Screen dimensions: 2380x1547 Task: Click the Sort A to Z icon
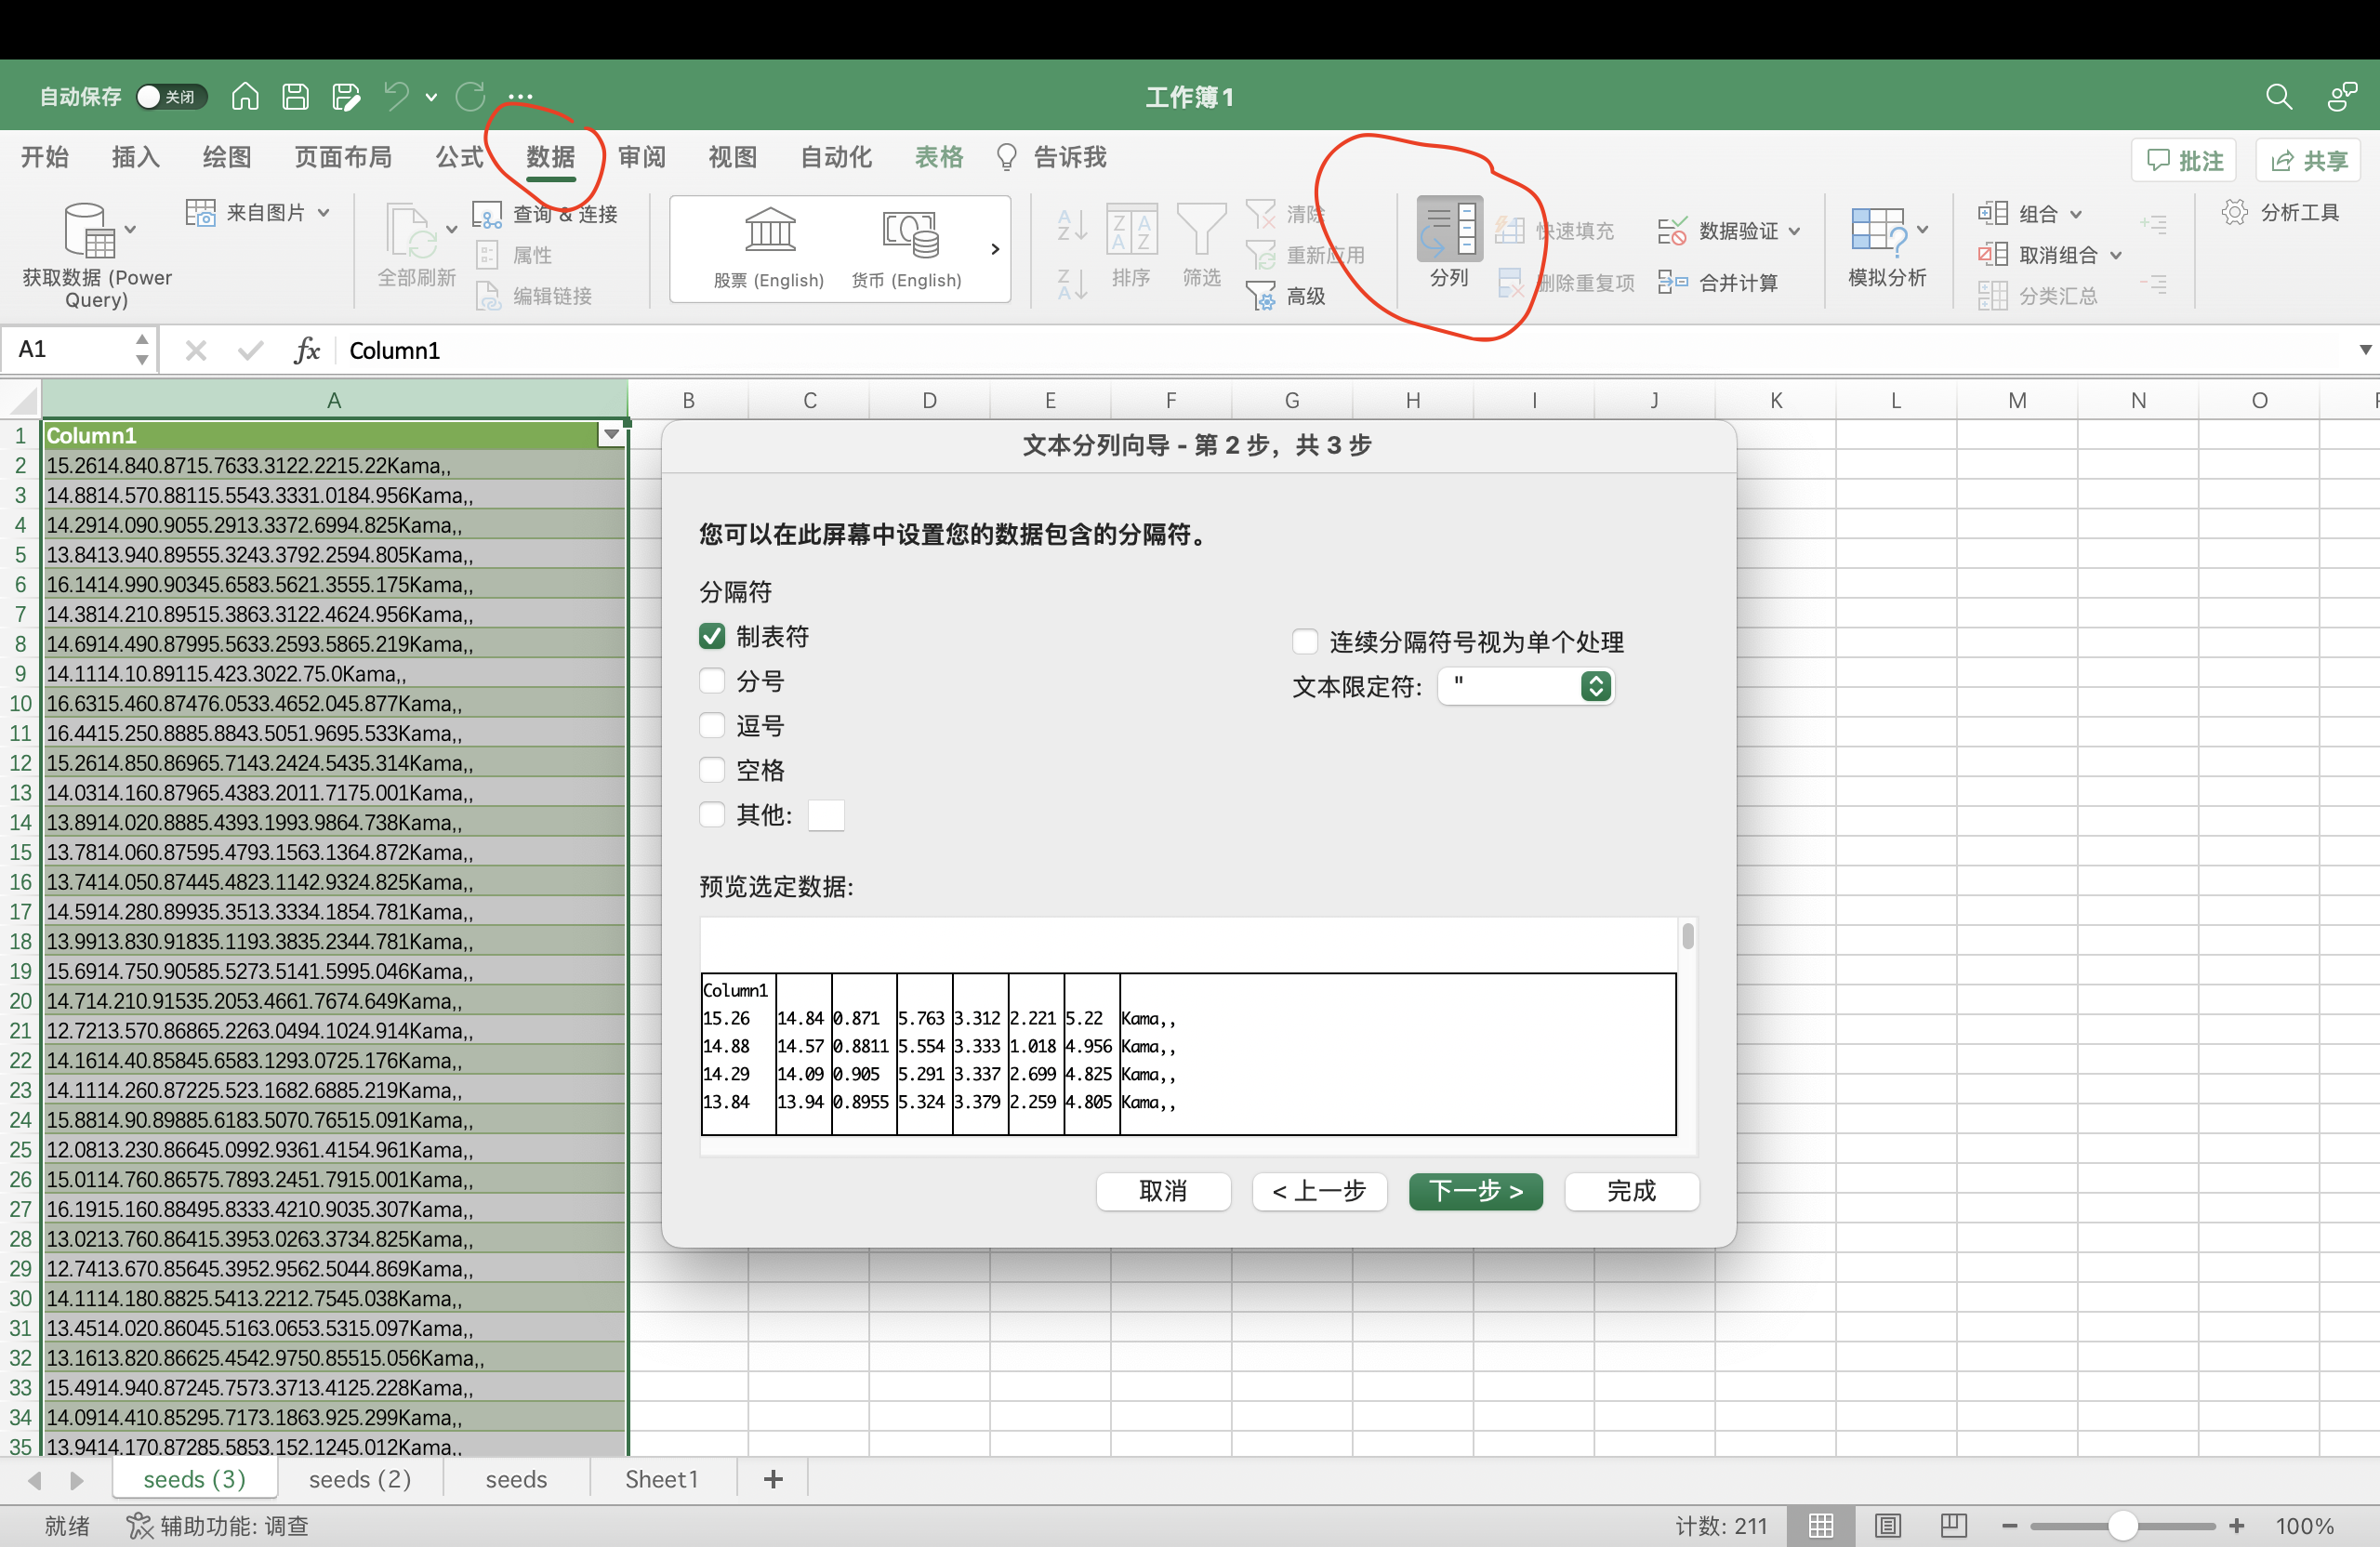click(1071, 226)
